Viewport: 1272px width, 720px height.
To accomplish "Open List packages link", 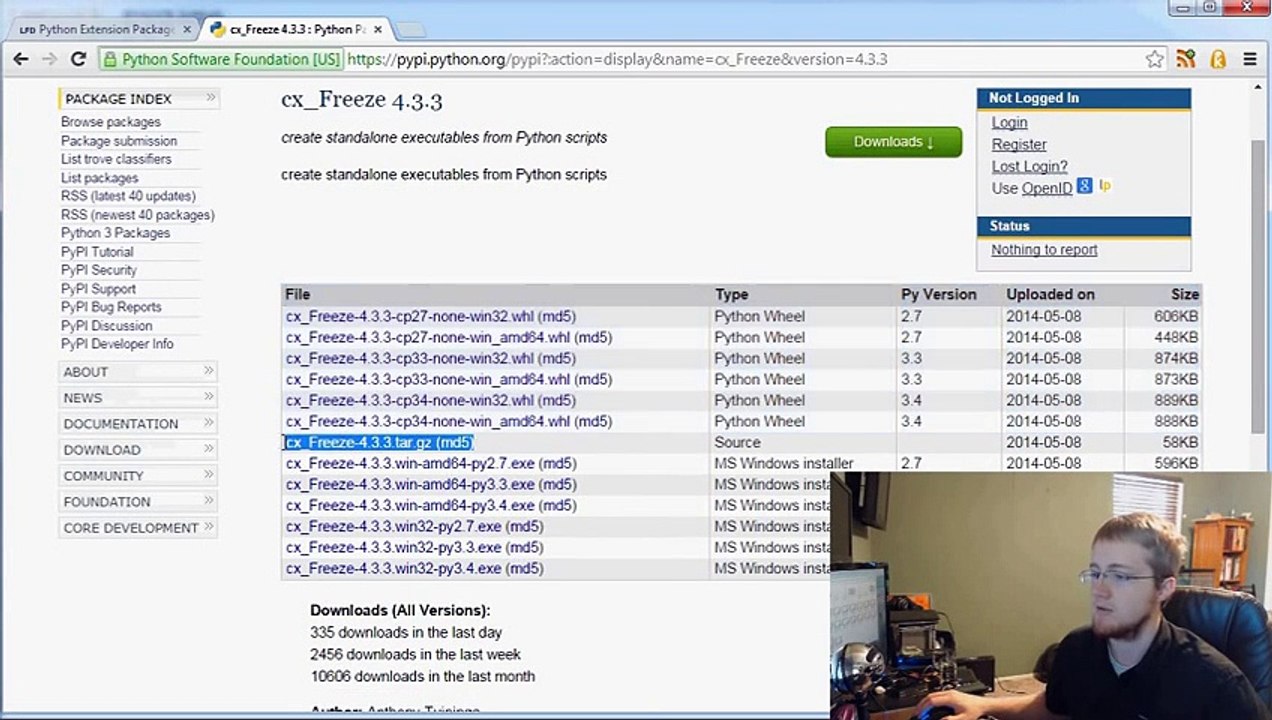I will [x=99, y=178].
